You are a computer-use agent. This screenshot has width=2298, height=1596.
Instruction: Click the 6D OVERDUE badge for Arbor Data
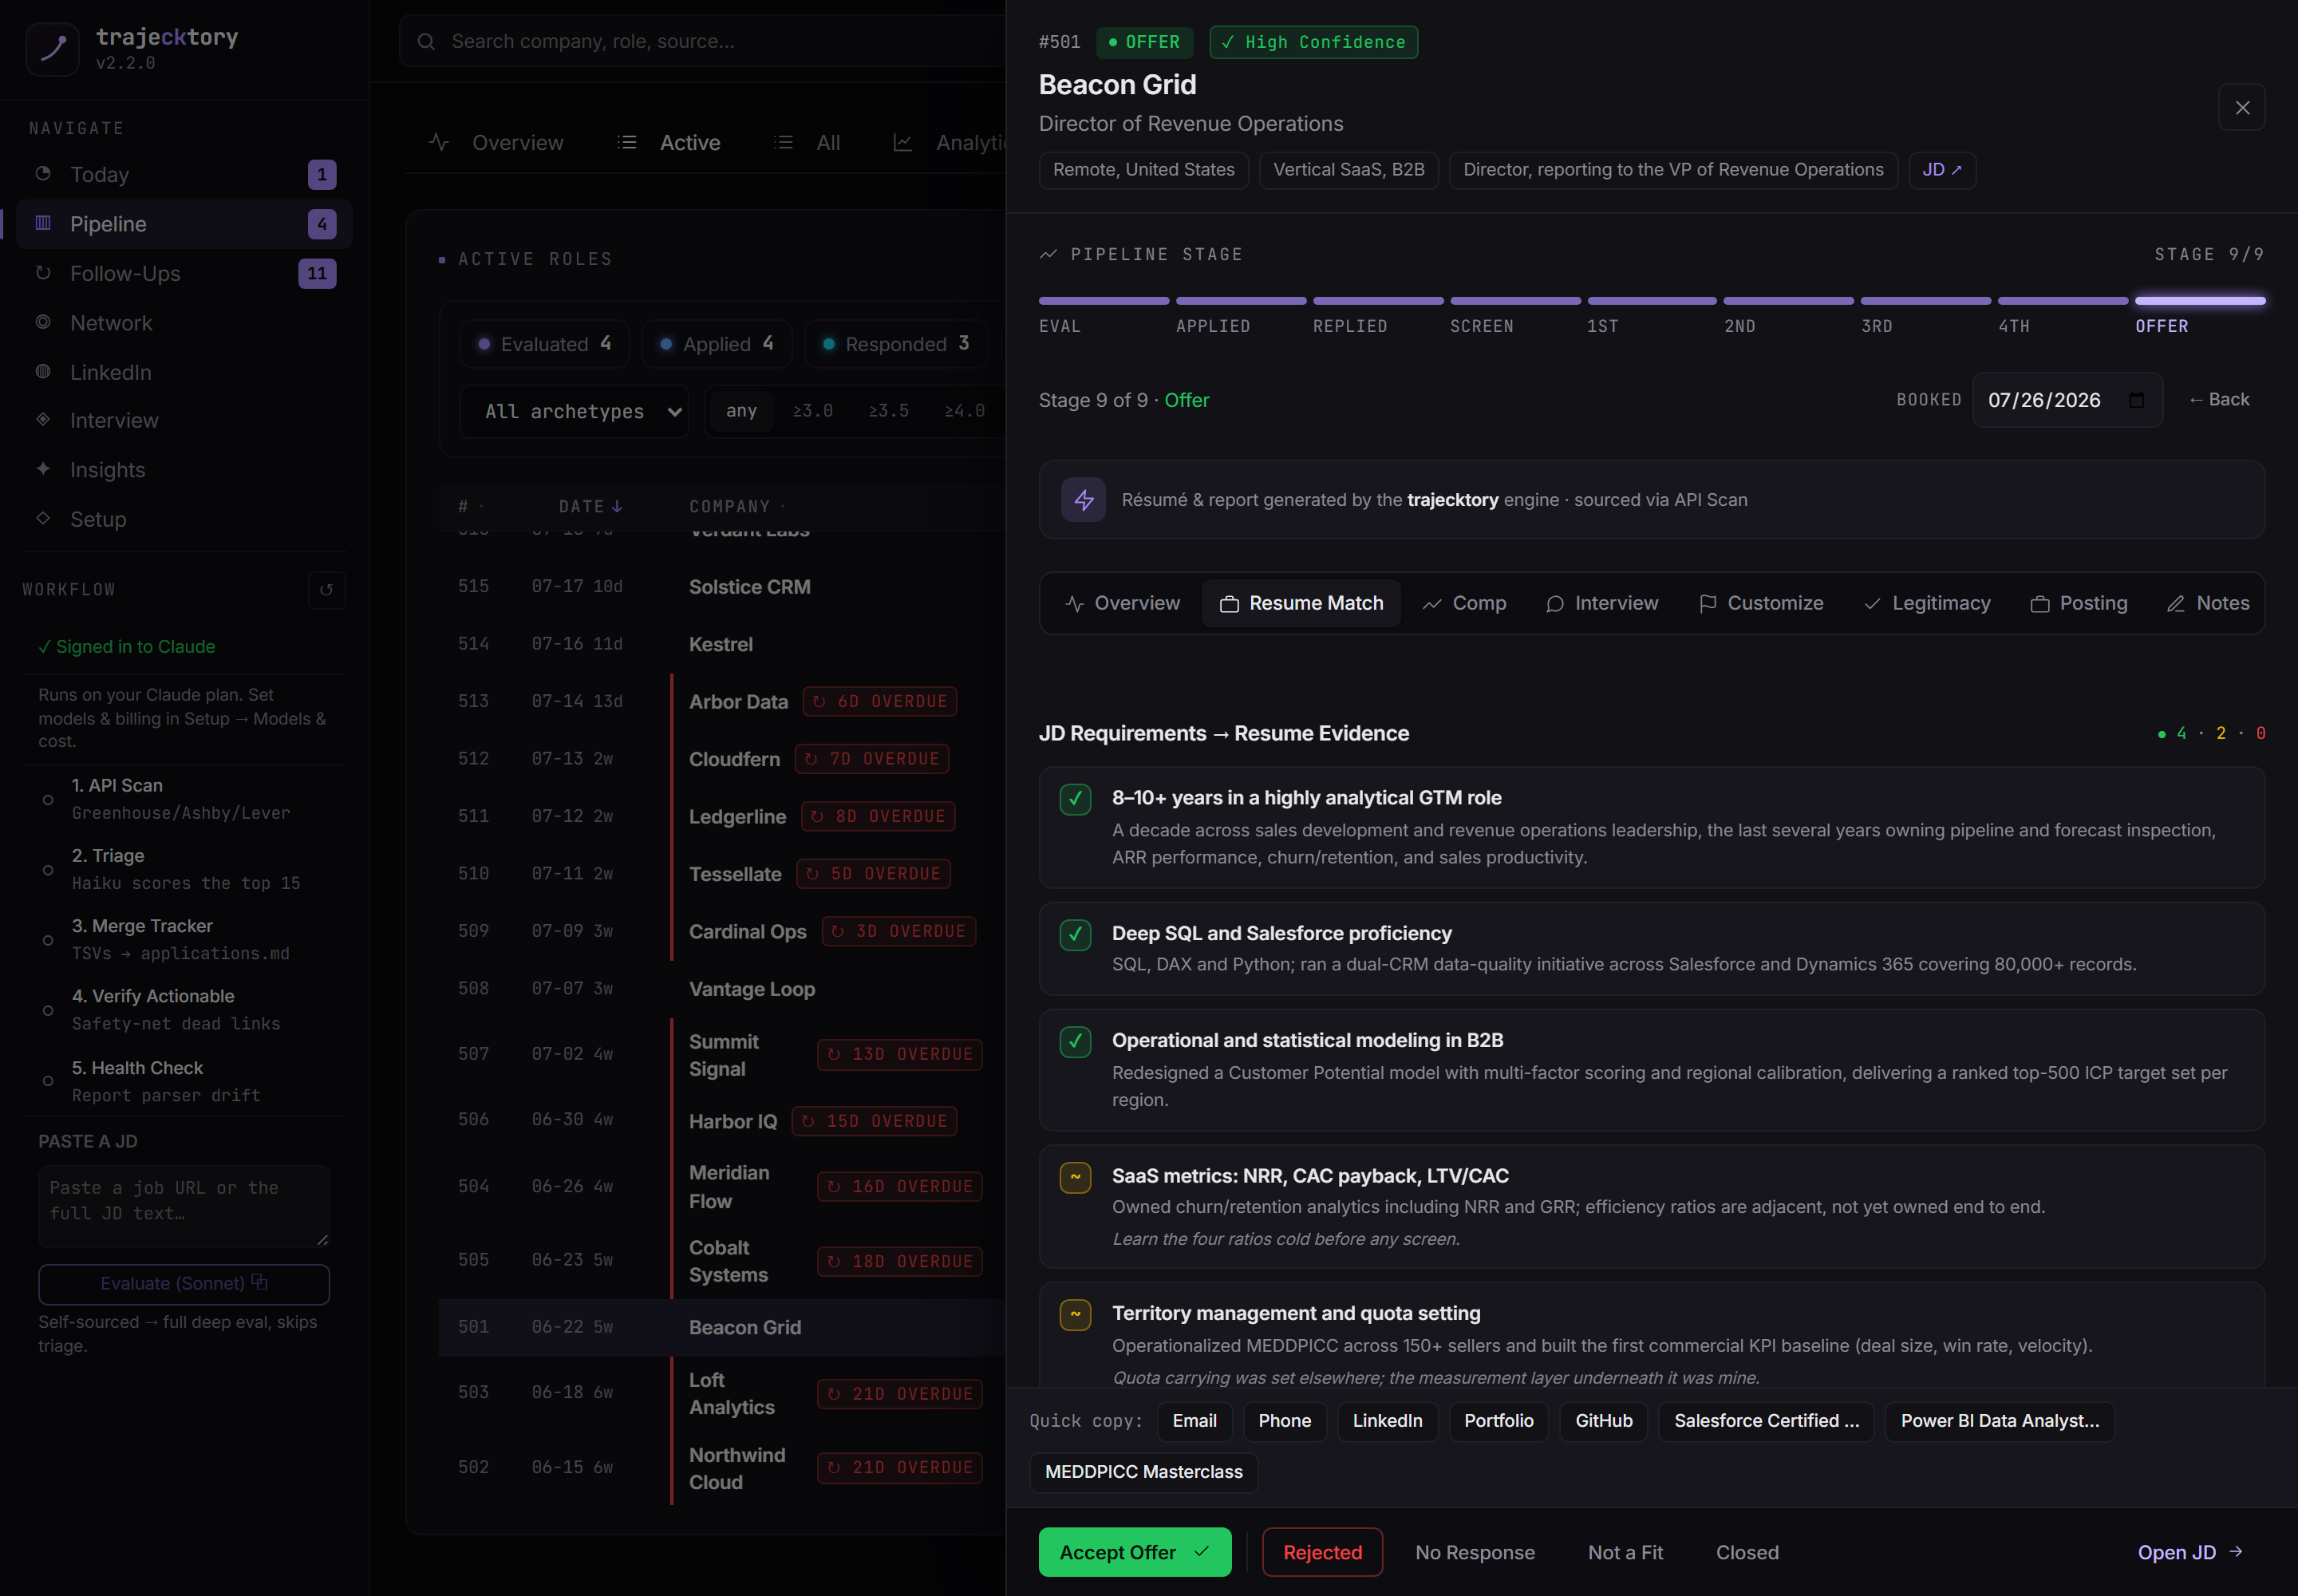coord(880,701)
